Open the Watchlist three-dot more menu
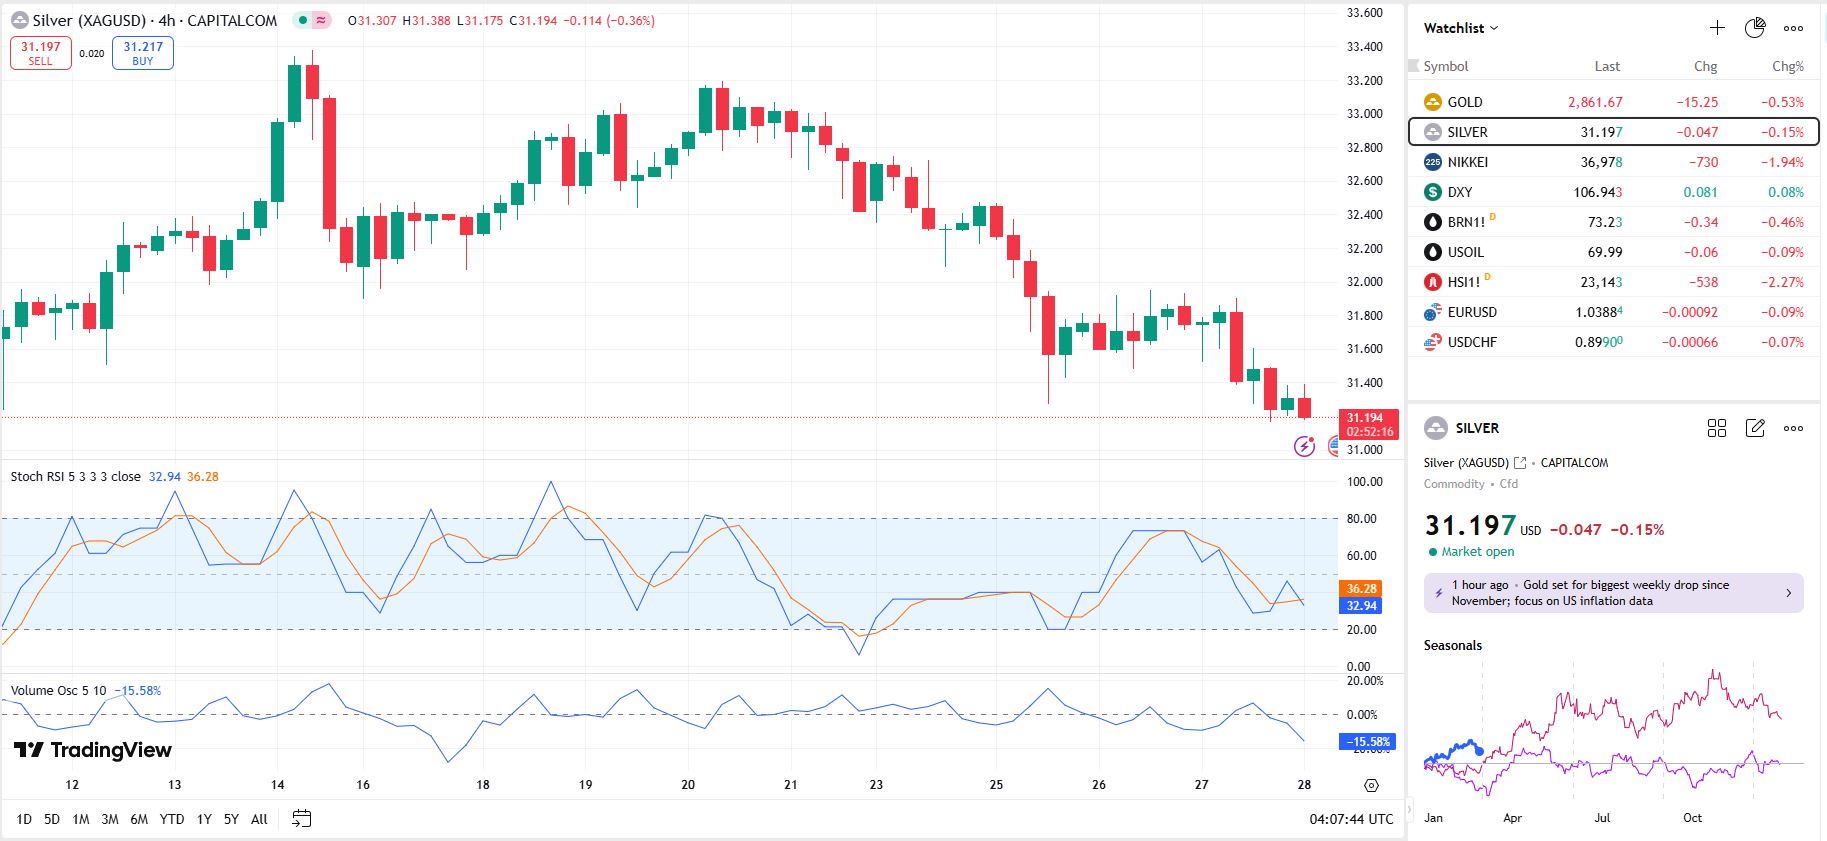This screenshot has width=1827, height=841. pyautogui.click(x=1794, y=28)
